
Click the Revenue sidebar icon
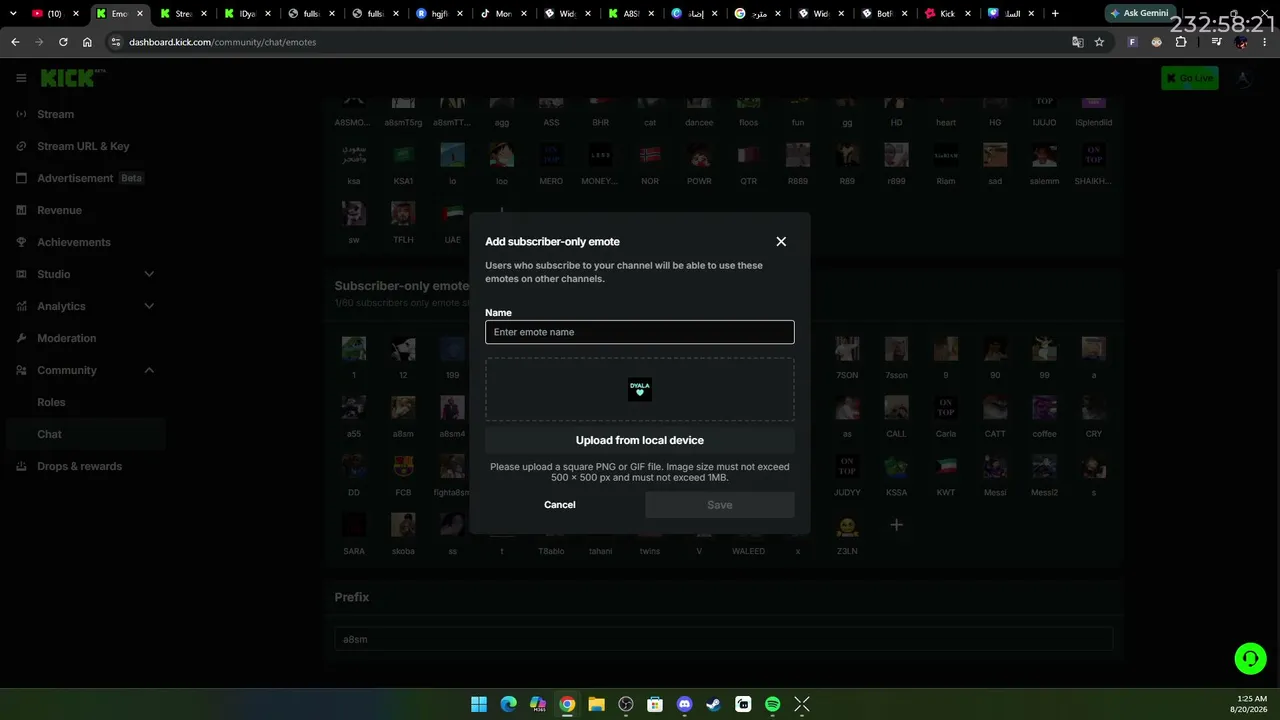point(21,210)
